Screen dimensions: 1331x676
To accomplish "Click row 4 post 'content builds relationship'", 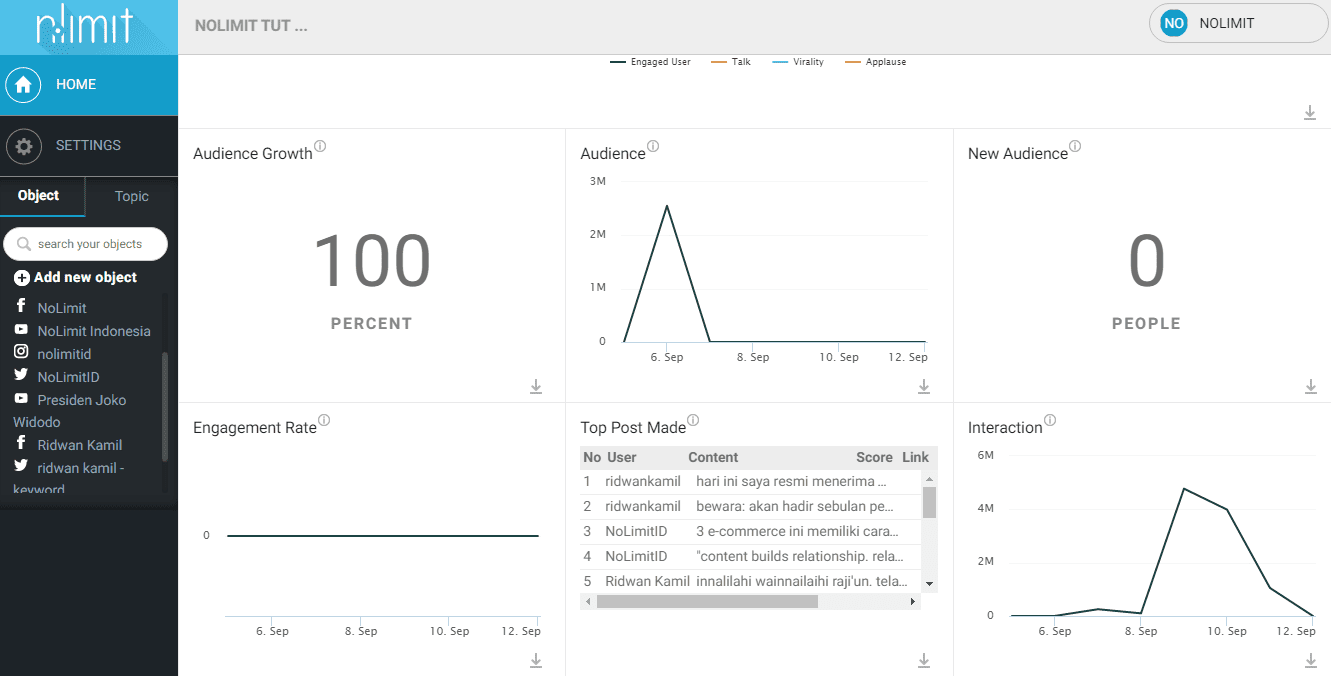I will pyautogui.click(x=800, y=556).
